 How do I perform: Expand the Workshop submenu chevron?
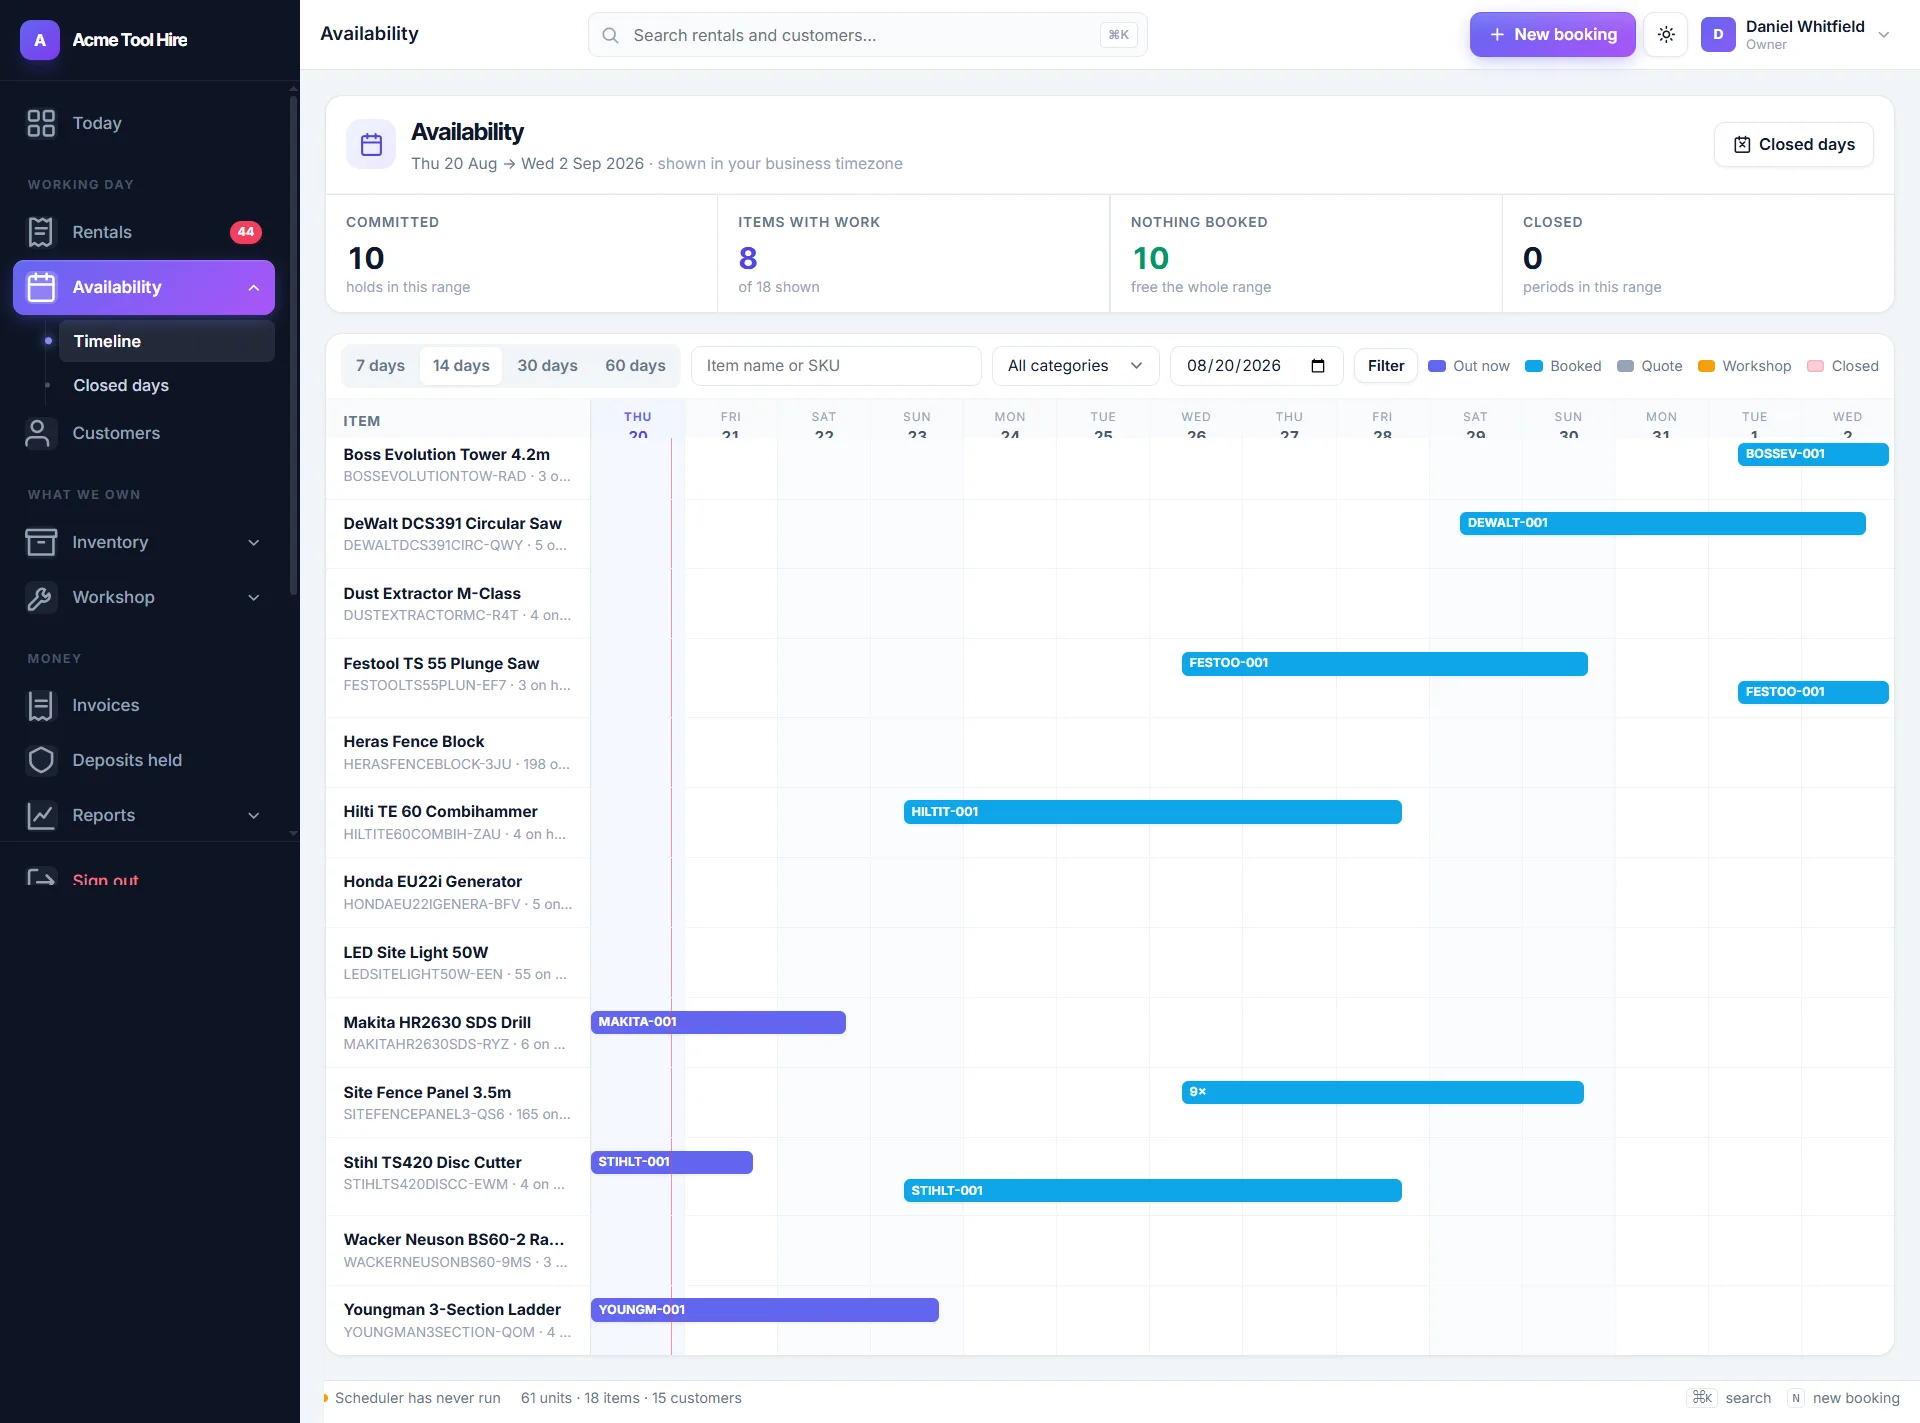click(254, 597)
